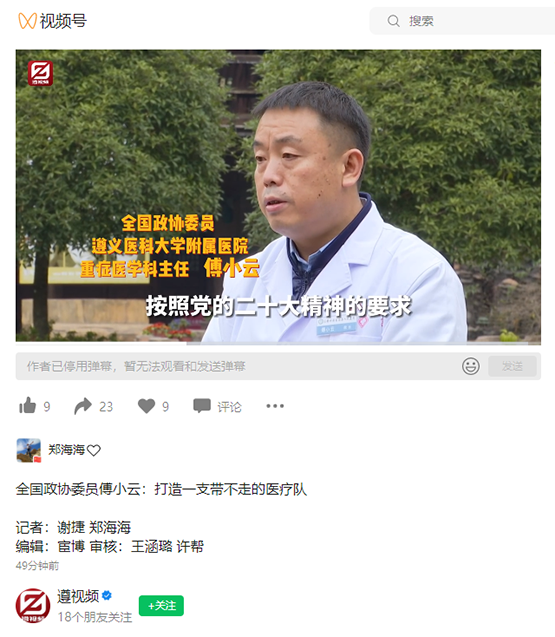Click the 视频号 butterfly logo

(27, 21)
